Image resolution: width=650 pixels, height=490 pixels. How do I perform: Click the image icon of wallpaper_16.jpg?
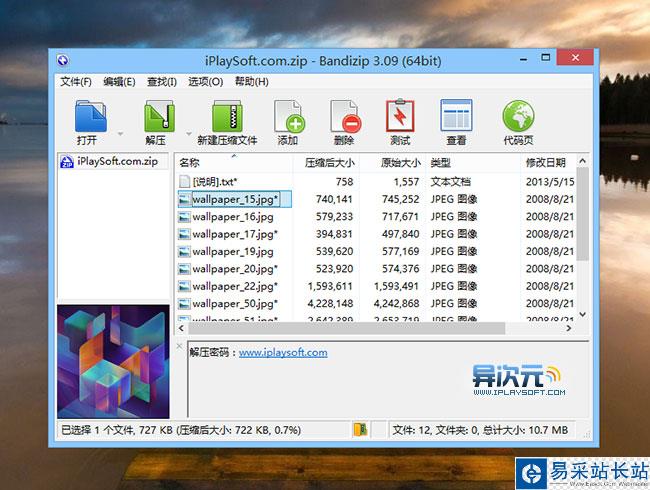tap(184, 217)
